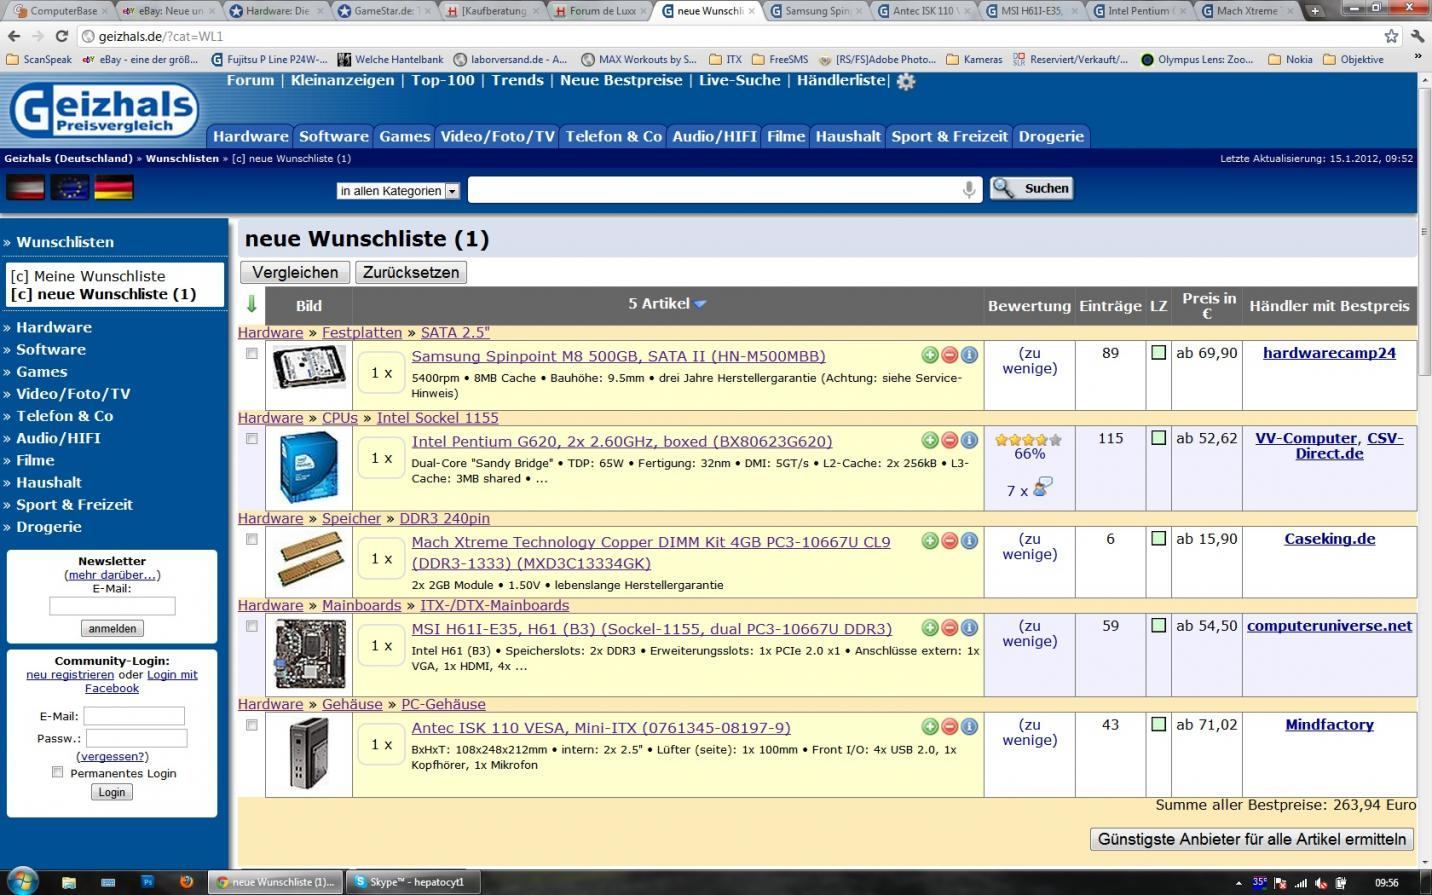This screenshot has width=1432, height=895.
Task: Click green plus on Antec ISK 110 row
Action: (x=930, y=727)
